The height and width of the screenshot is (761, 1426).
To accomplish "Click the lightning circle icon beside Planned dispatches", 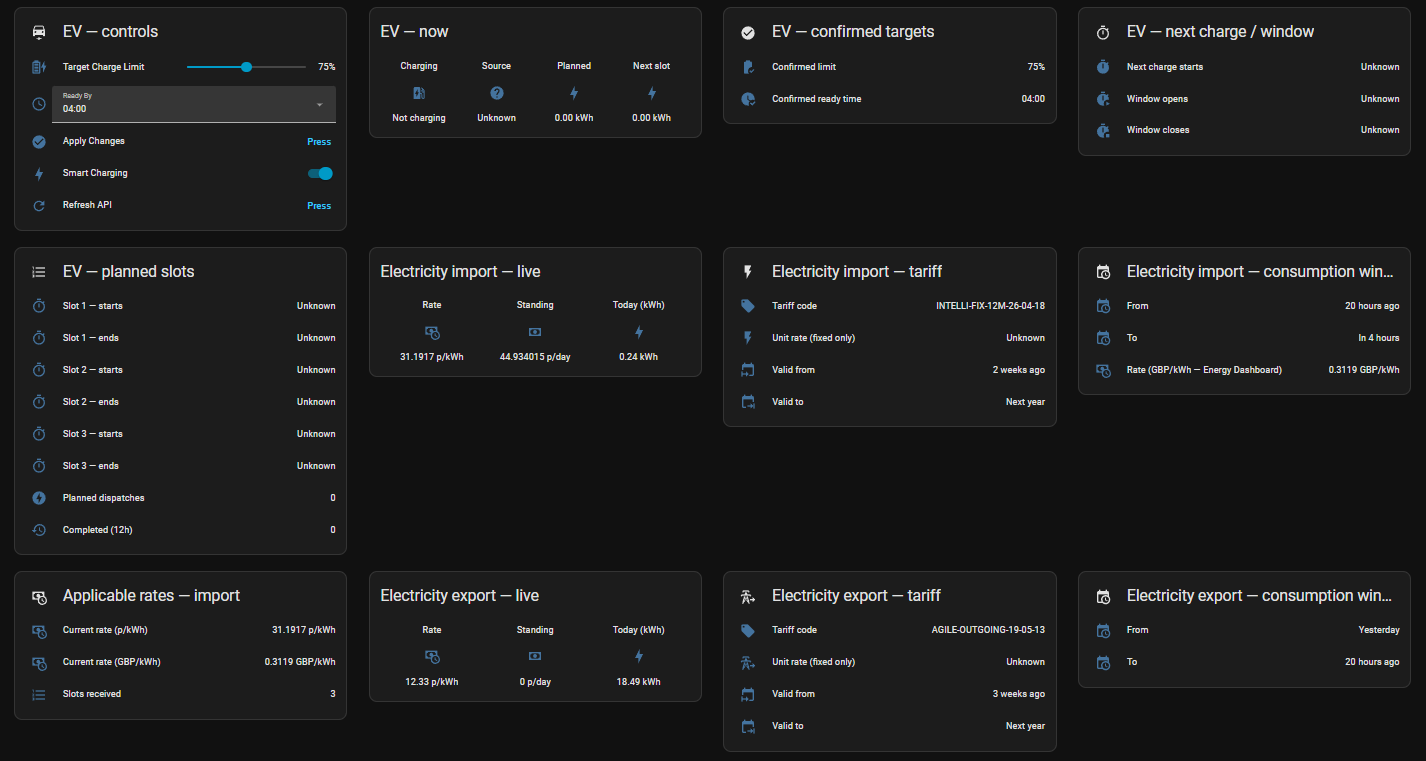I will pos(39,498).
